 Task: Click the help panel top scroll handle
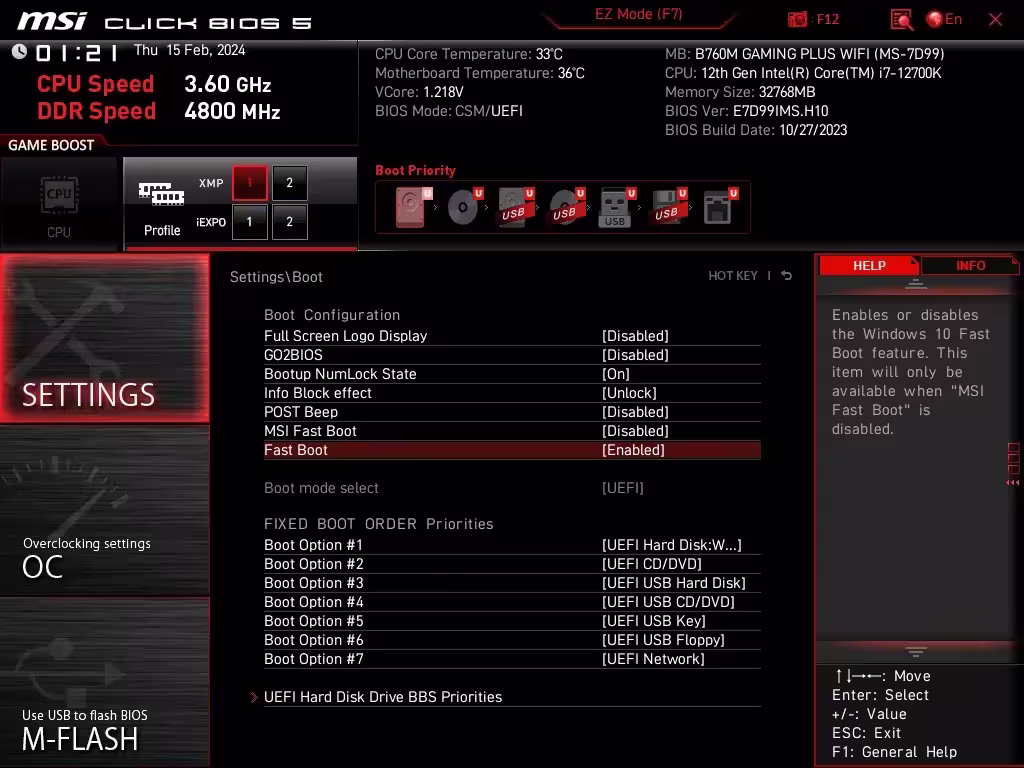click(x=916, y=283)
